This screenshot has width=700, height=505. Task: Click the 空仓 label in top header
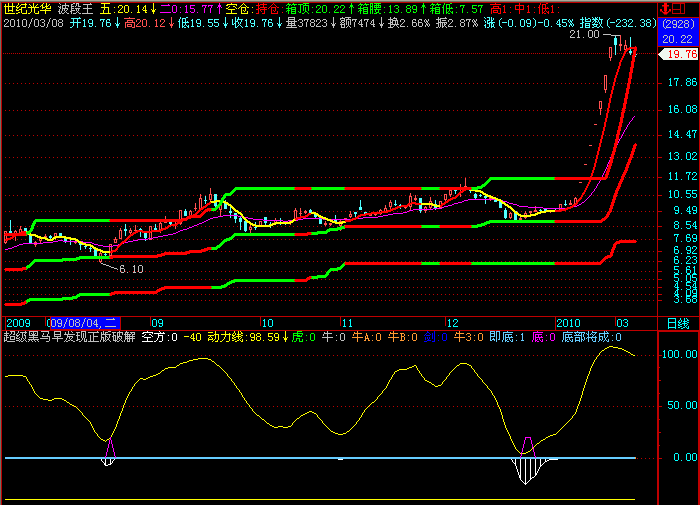tap(237, 8)
